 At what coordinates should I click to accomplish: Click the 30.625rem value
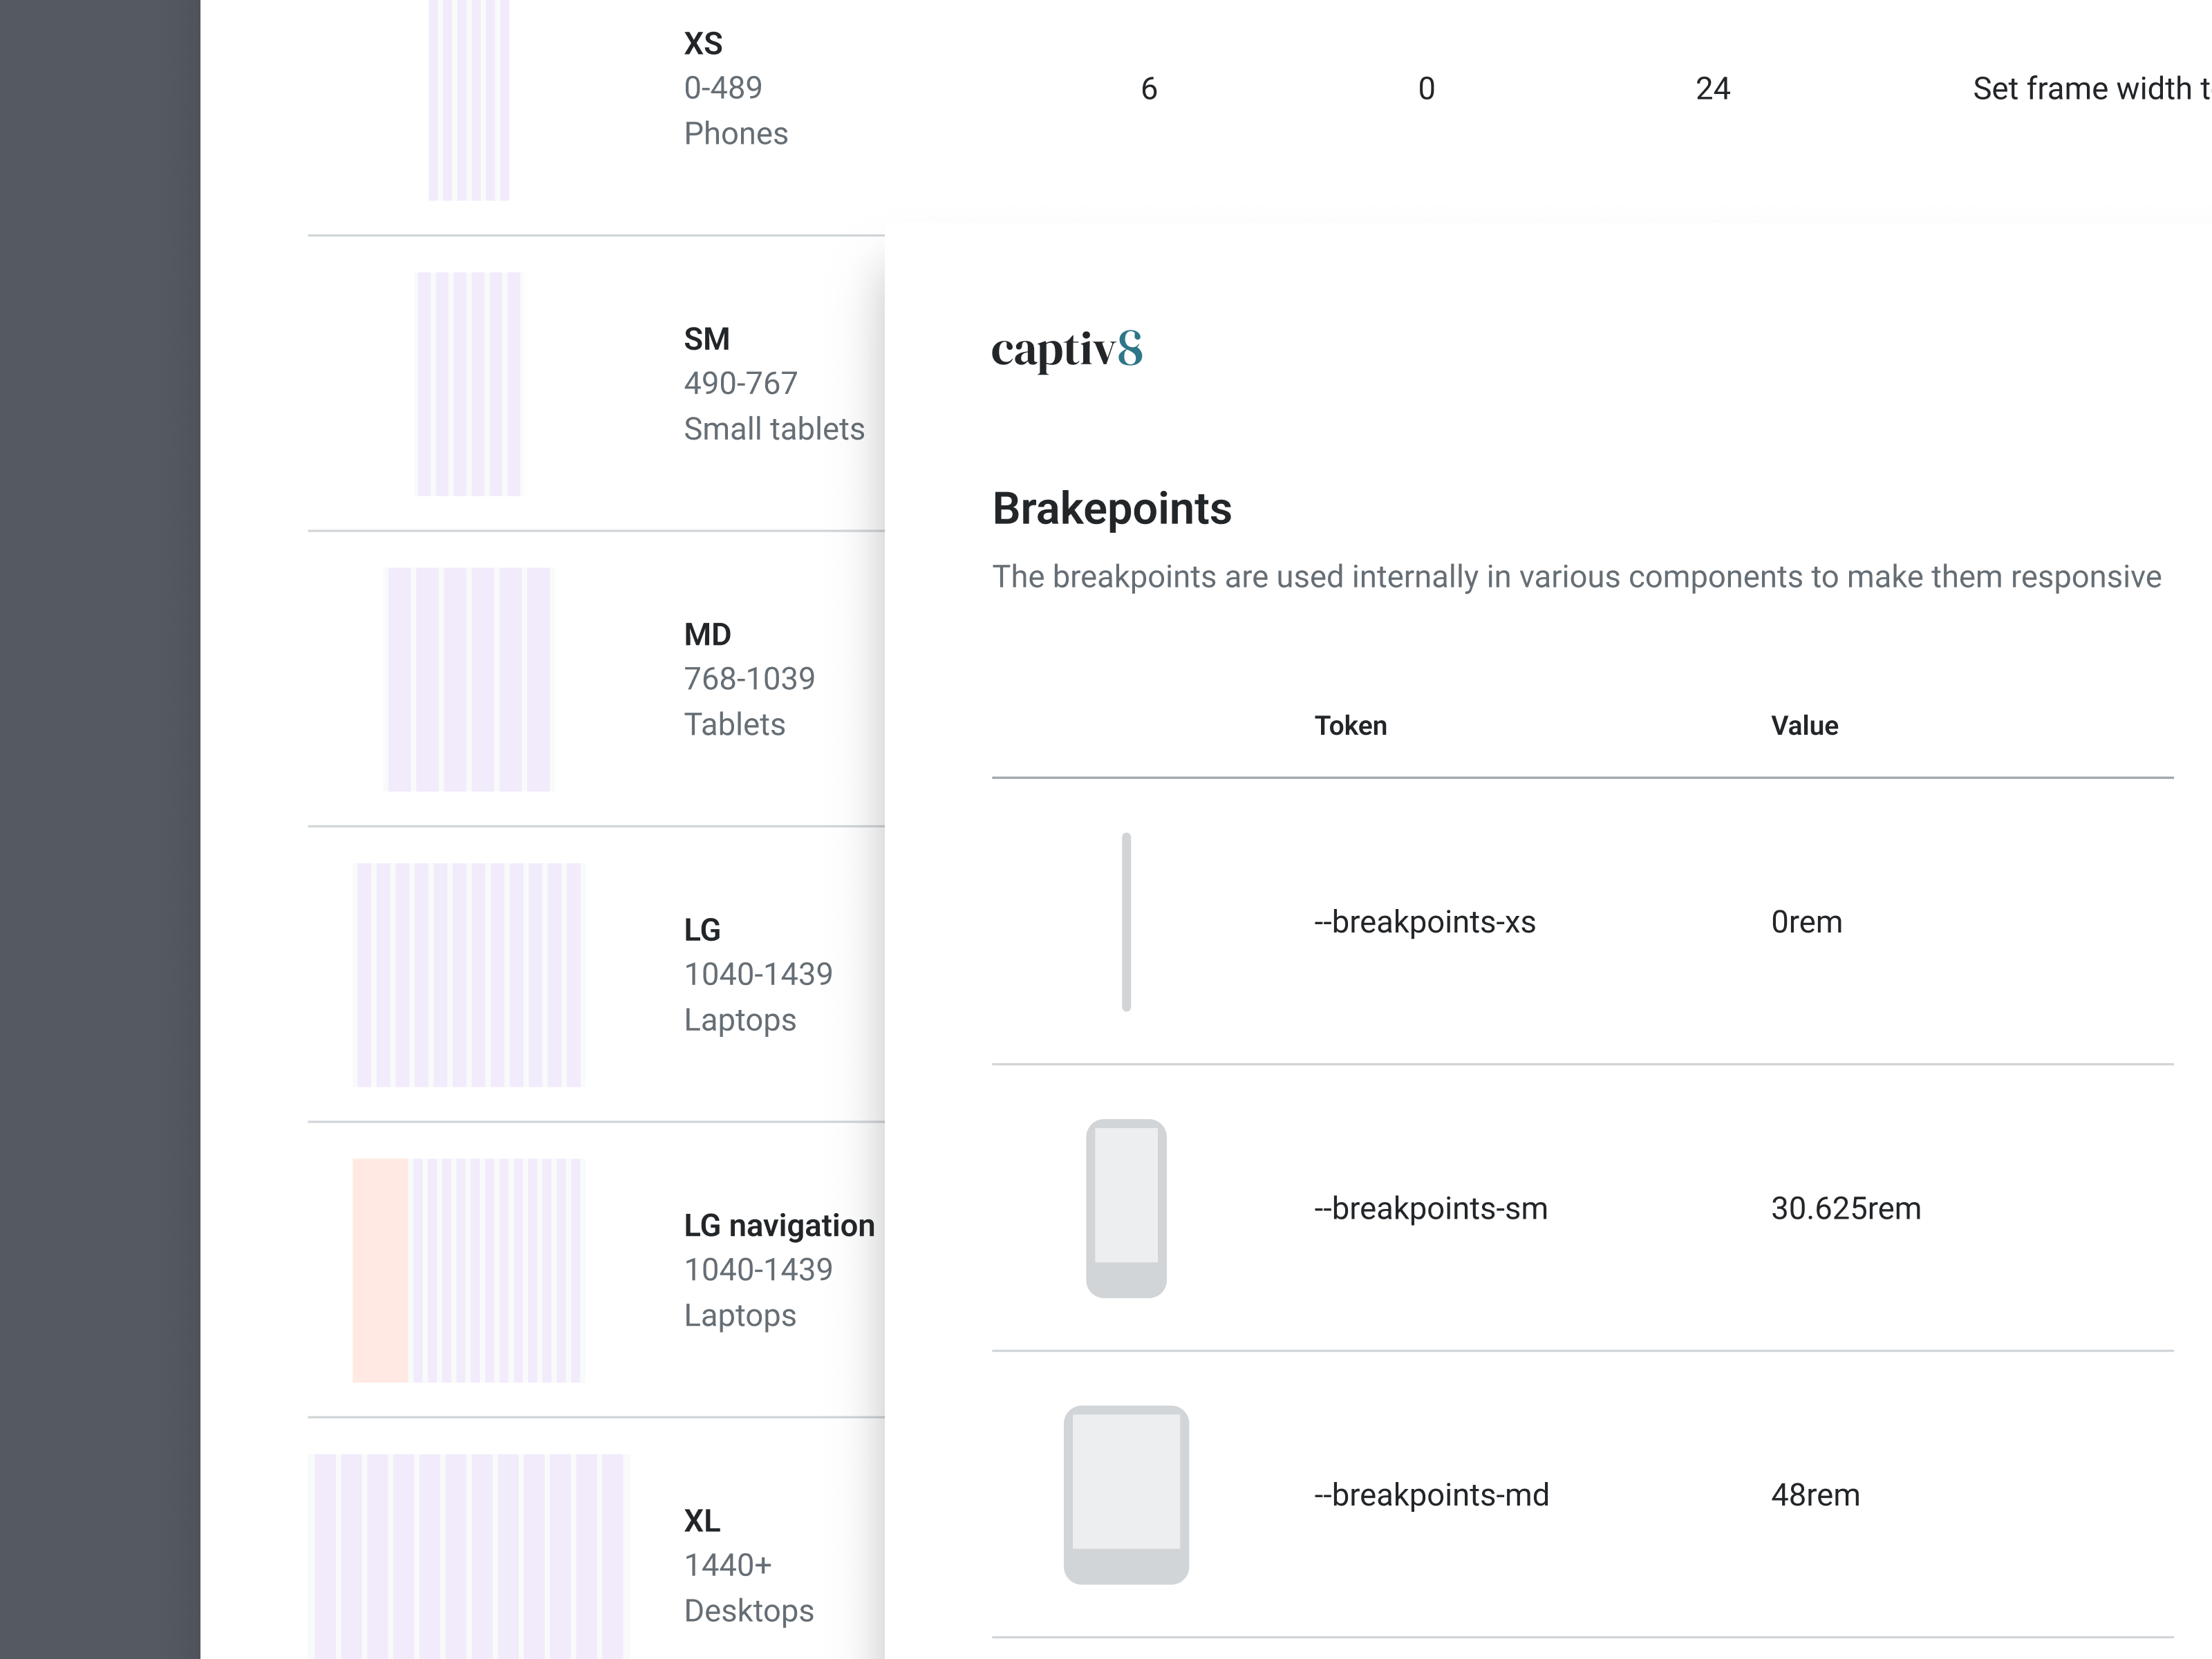click(1845, 1208)
